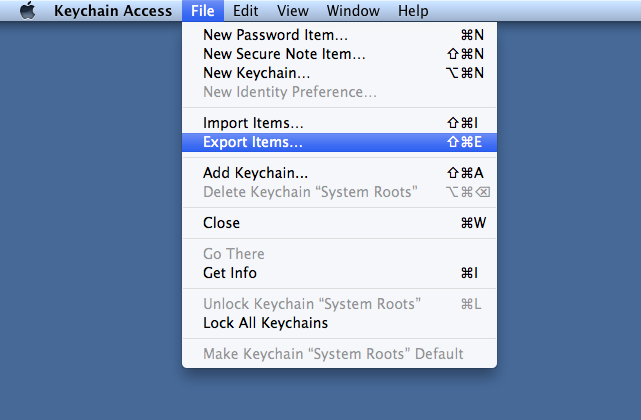Choose Get Info menu item
Image resolution: width=641 pixels, height=420 pixels.
coord(230,273)
